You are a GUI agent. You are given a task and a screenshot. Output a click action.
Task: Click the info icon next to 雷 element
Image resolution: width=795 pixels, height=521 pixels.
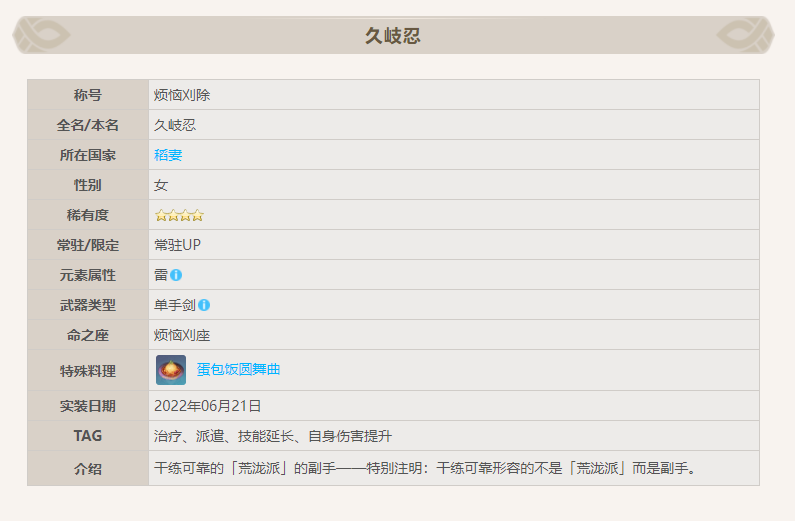pos(176,275)
